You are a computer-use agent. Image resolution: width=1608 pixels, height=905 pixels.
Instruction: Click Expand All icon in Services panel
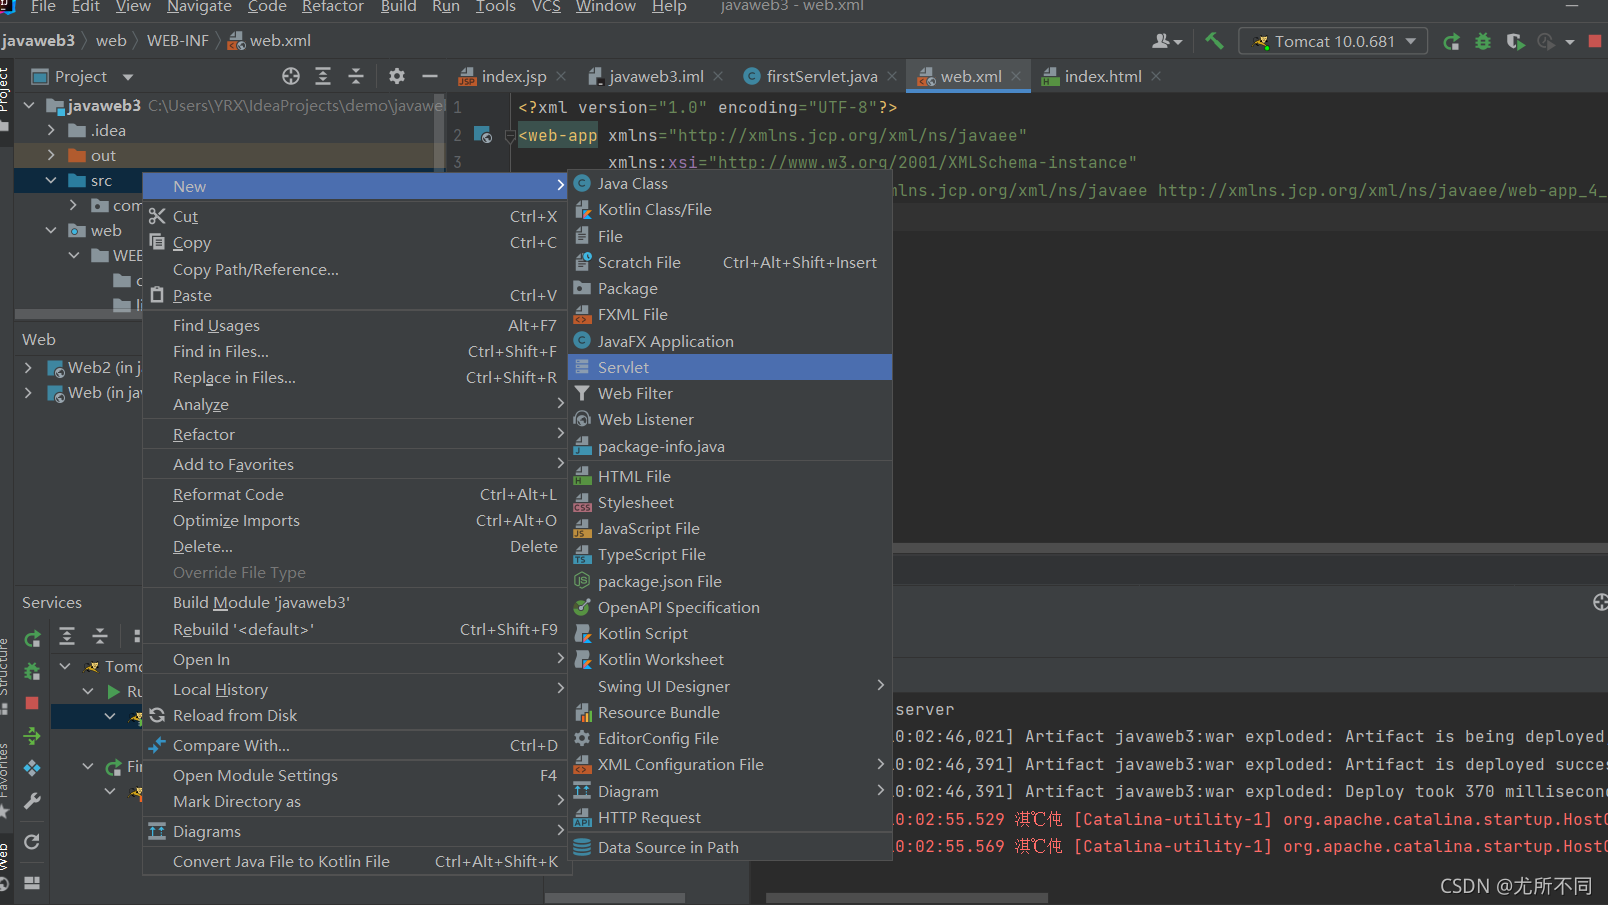coord(67,636)
